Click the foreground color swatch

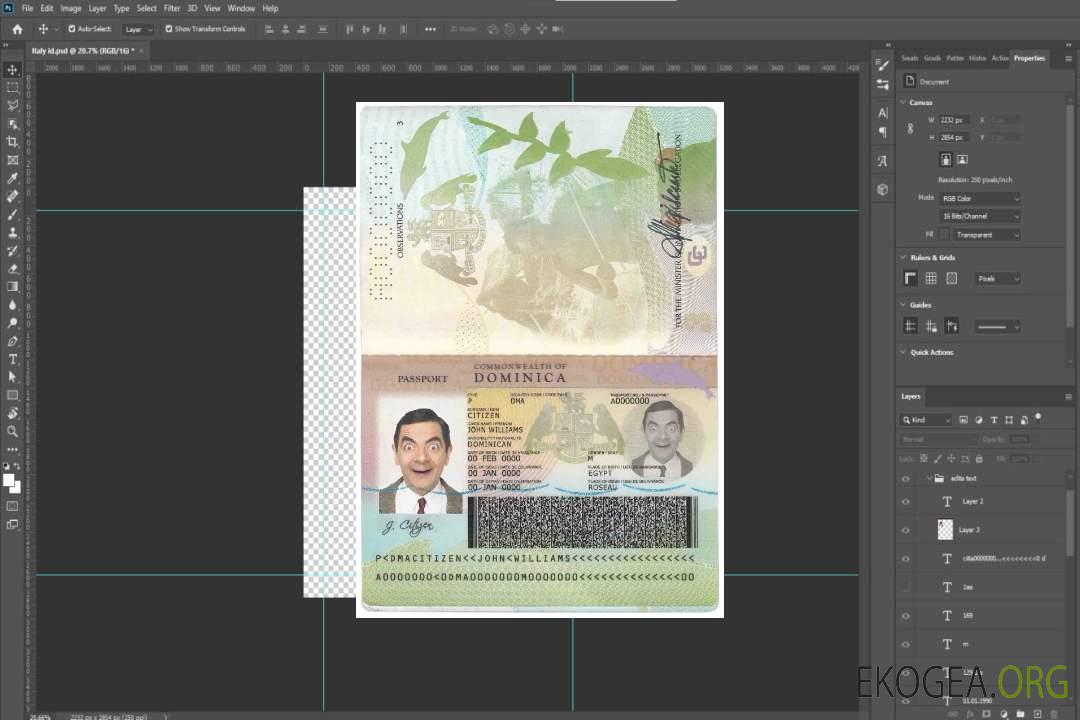tap(9, 480)
